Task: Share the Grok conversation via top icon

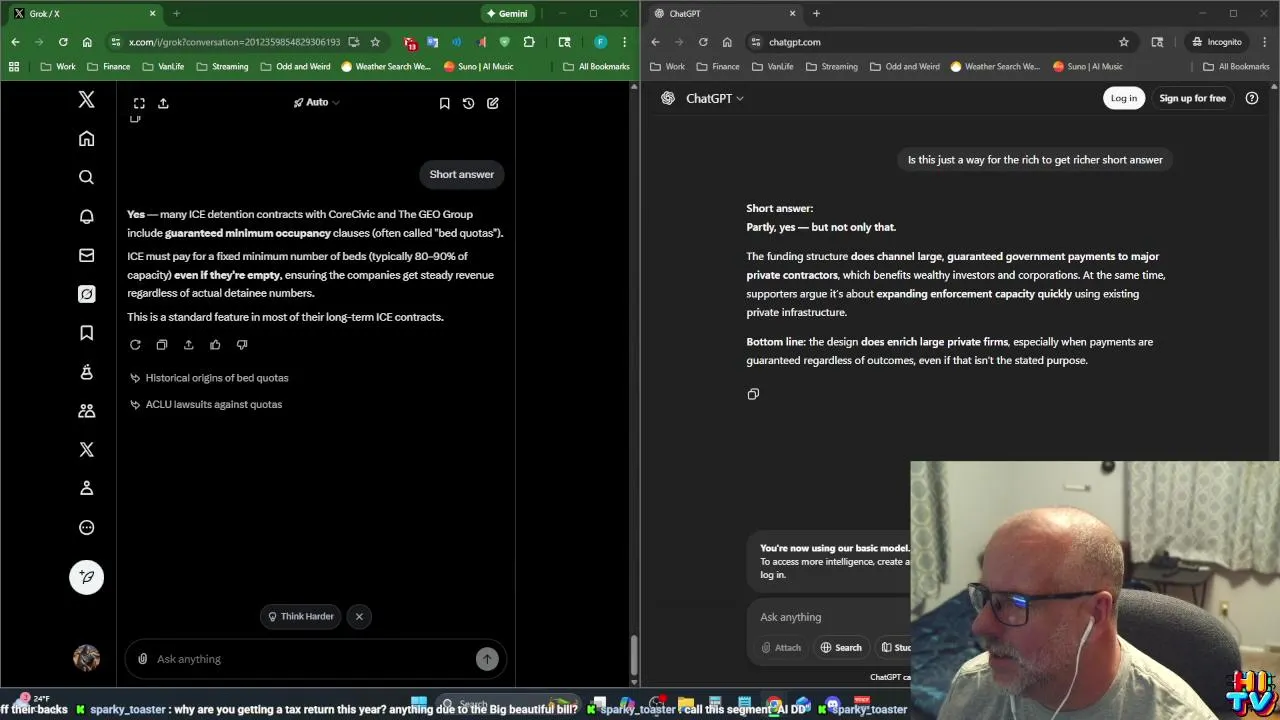Action: coord(163,103)
